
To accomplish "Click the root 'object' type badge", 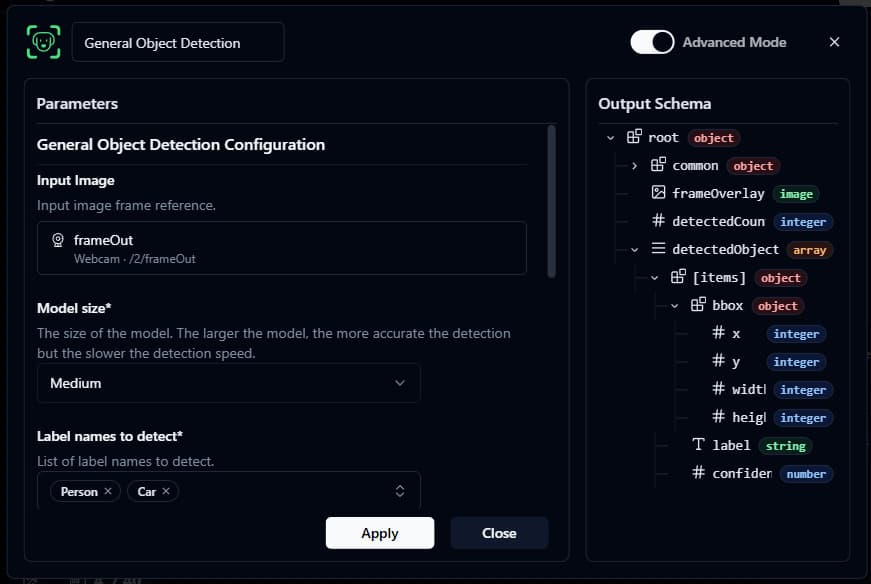I will pyautogui.click(x=713, y=138).
